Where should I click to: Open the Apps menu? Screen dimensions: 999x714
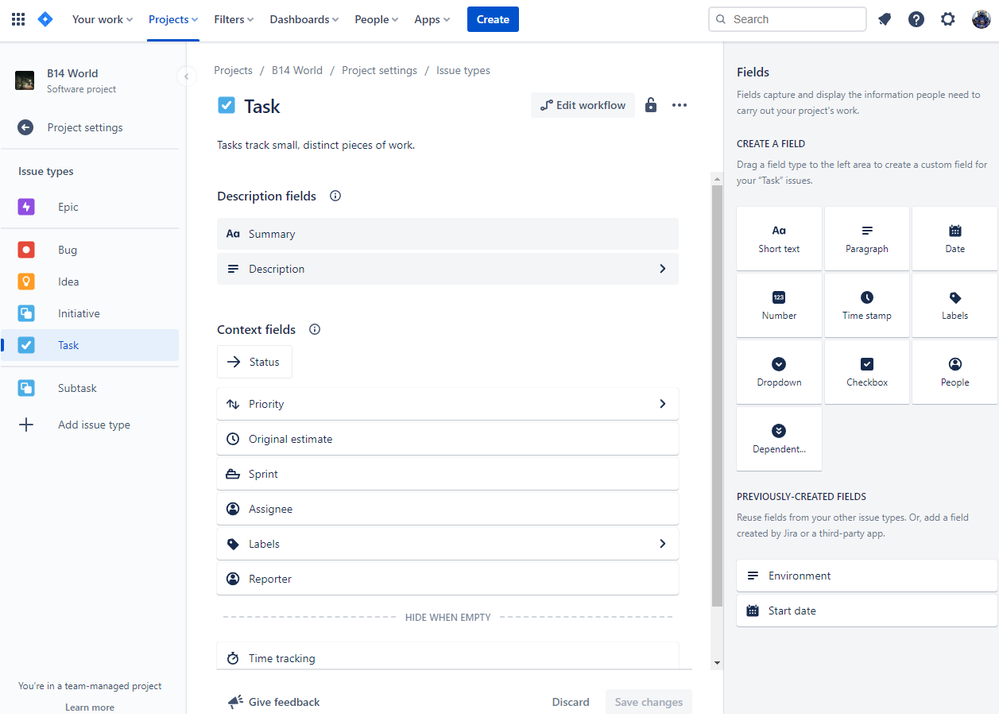(432, 19)
